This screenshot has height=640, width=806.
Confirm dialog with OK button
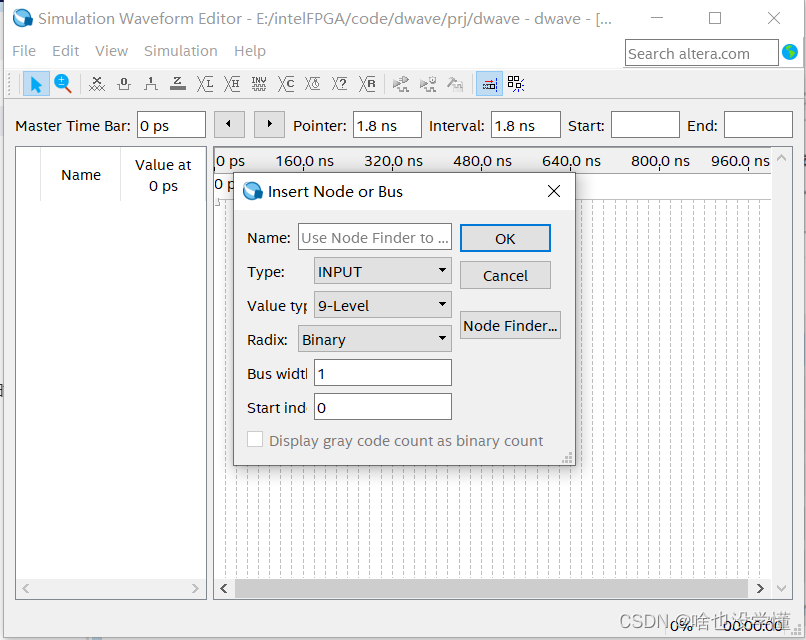505,238
